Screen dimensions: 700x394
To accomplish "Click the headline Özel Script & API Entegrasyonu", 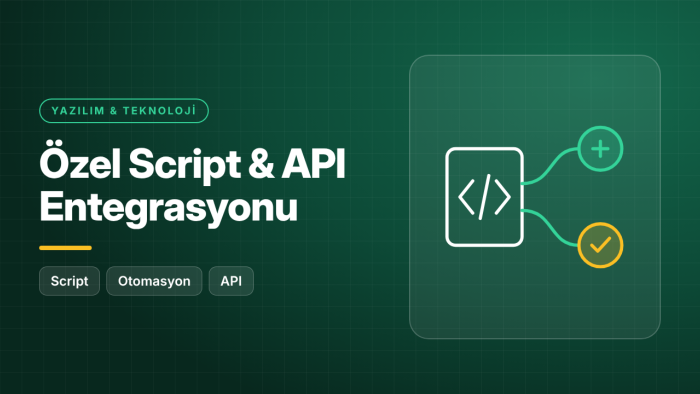I will click(x=192, y=185).
